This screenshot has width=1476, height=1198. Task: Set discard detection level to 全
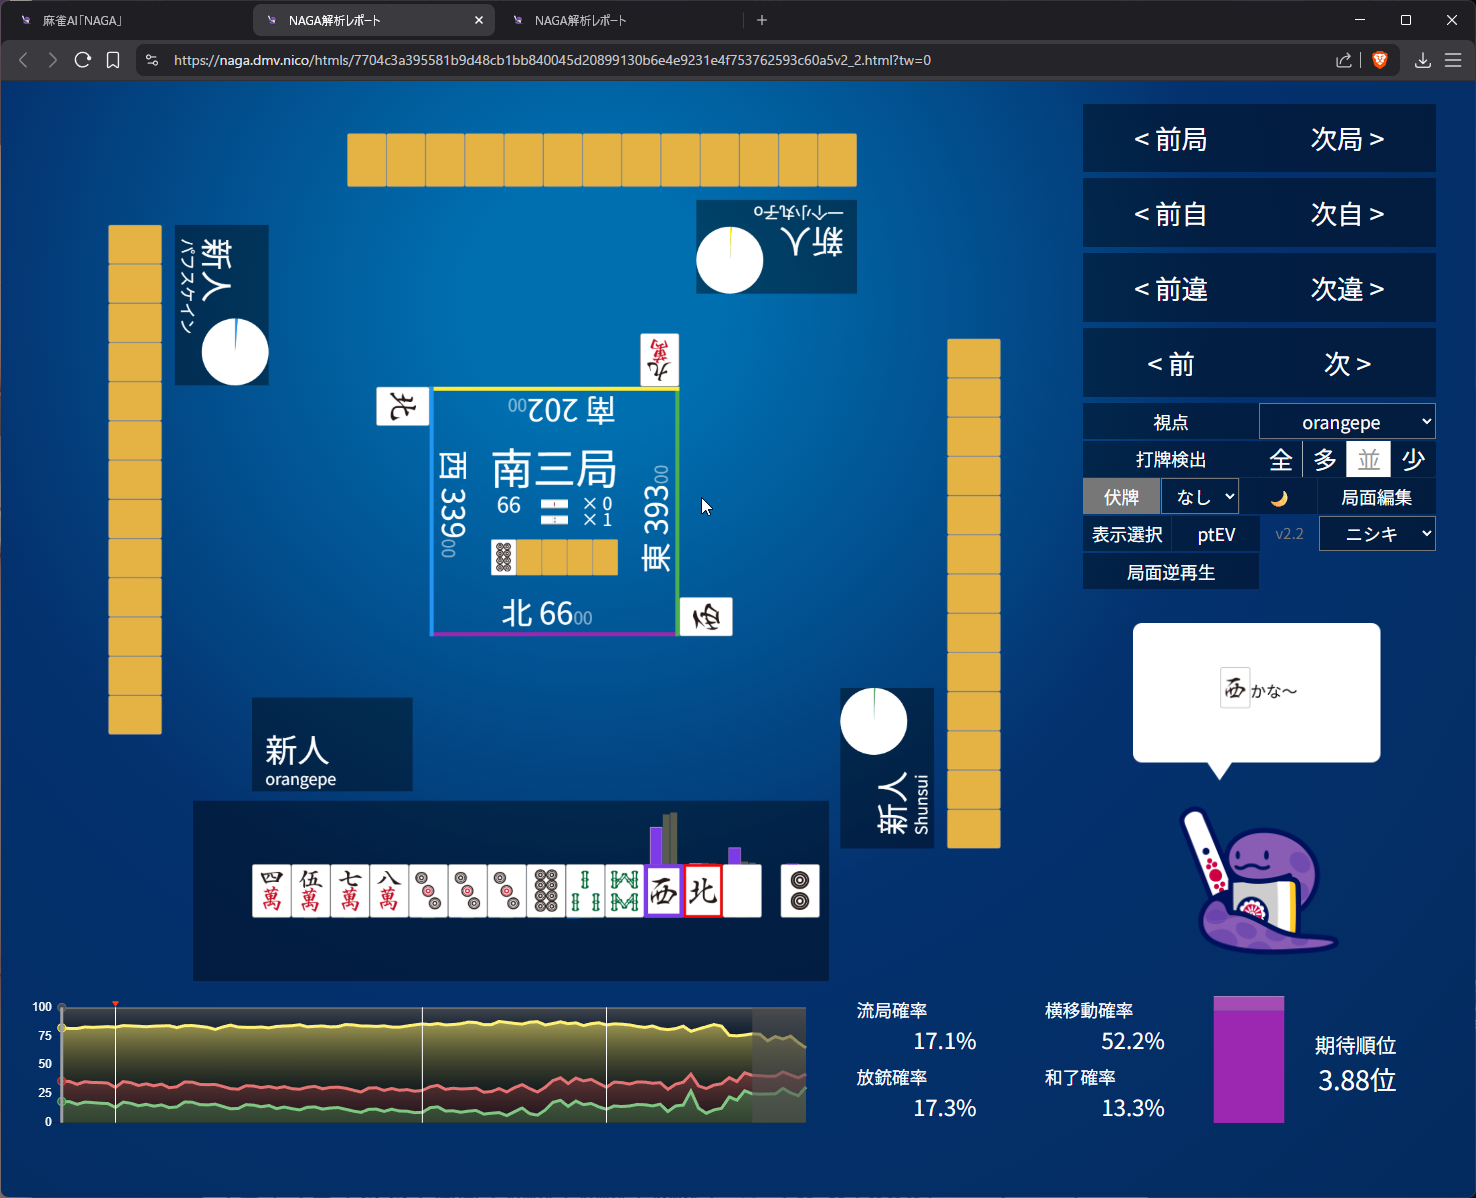[1281, 460]
